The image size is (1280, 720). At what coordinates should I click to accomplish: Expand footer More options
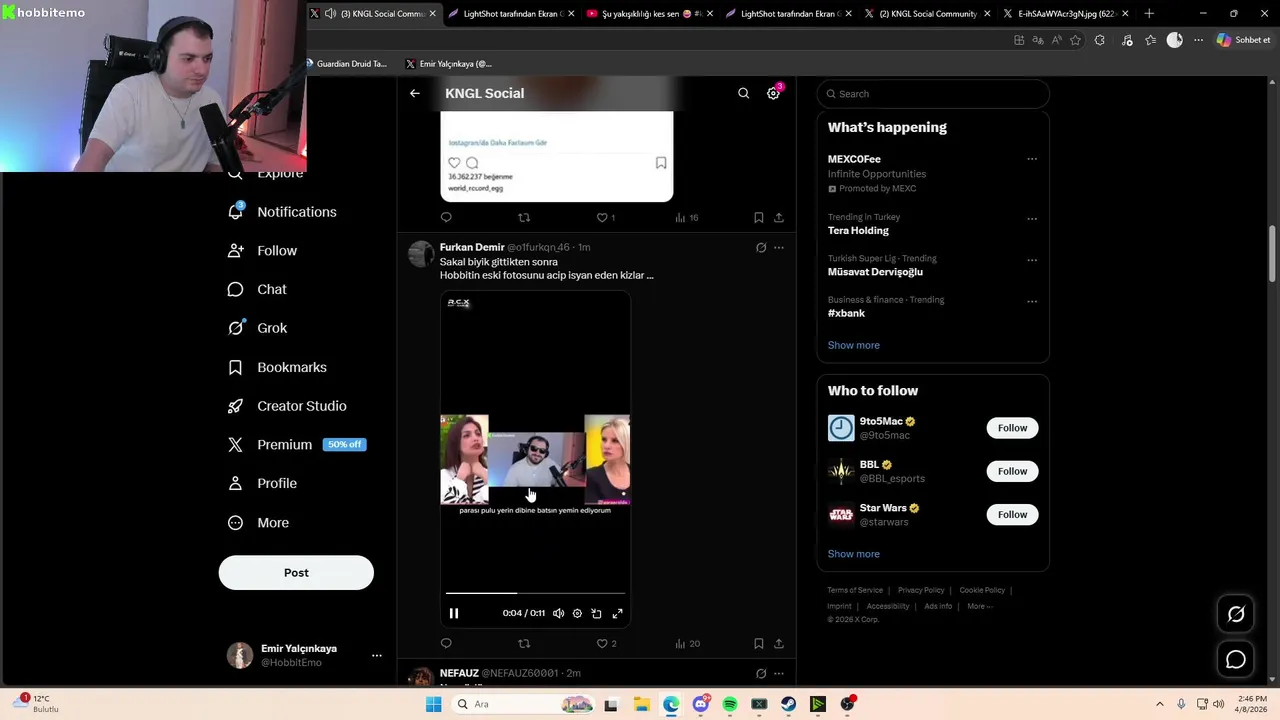[979, 606]
